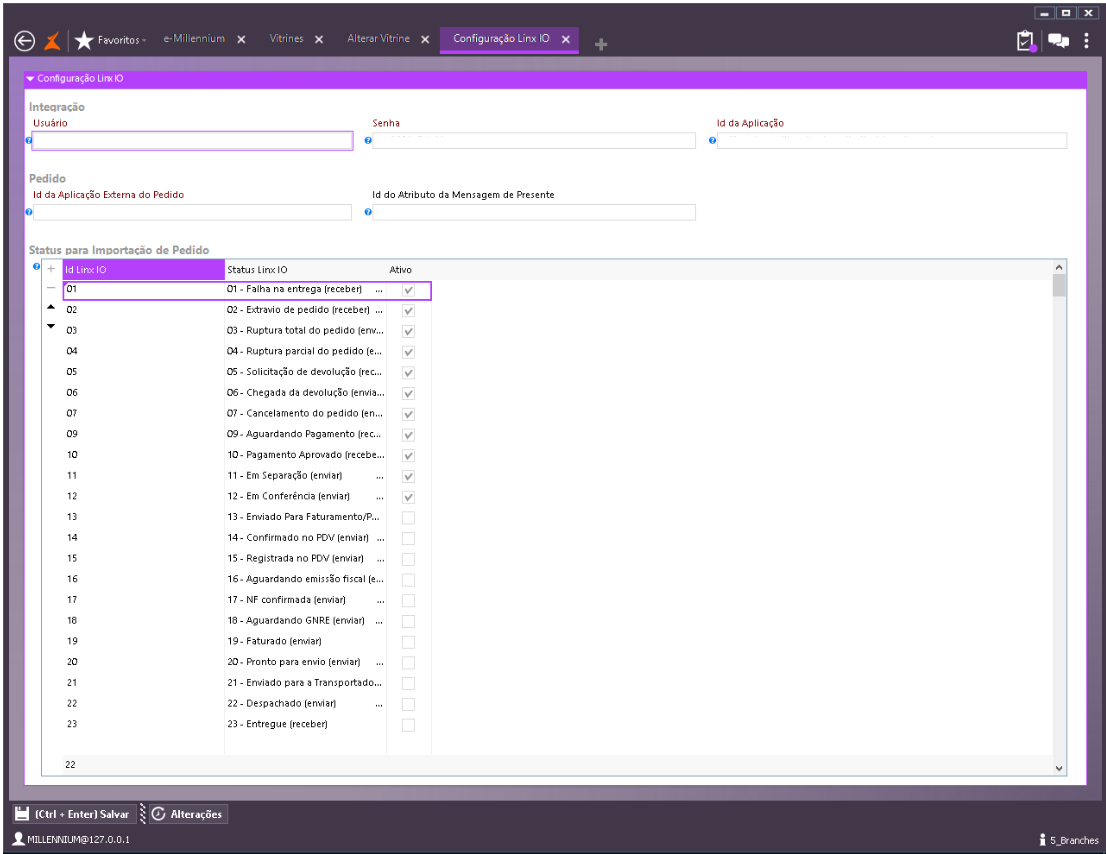
Task: Open ellipsis for 12 - Em Conferência
Action: [x=379, y=497]
